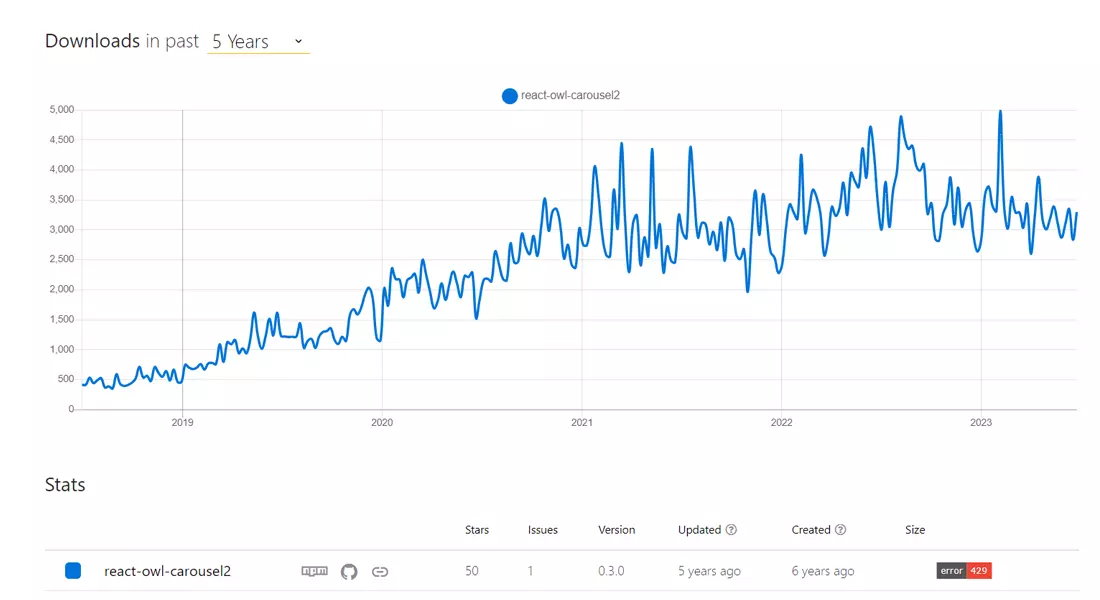Click the Stats section heading
1100x600 pixels.
click(x=65, y=485)
